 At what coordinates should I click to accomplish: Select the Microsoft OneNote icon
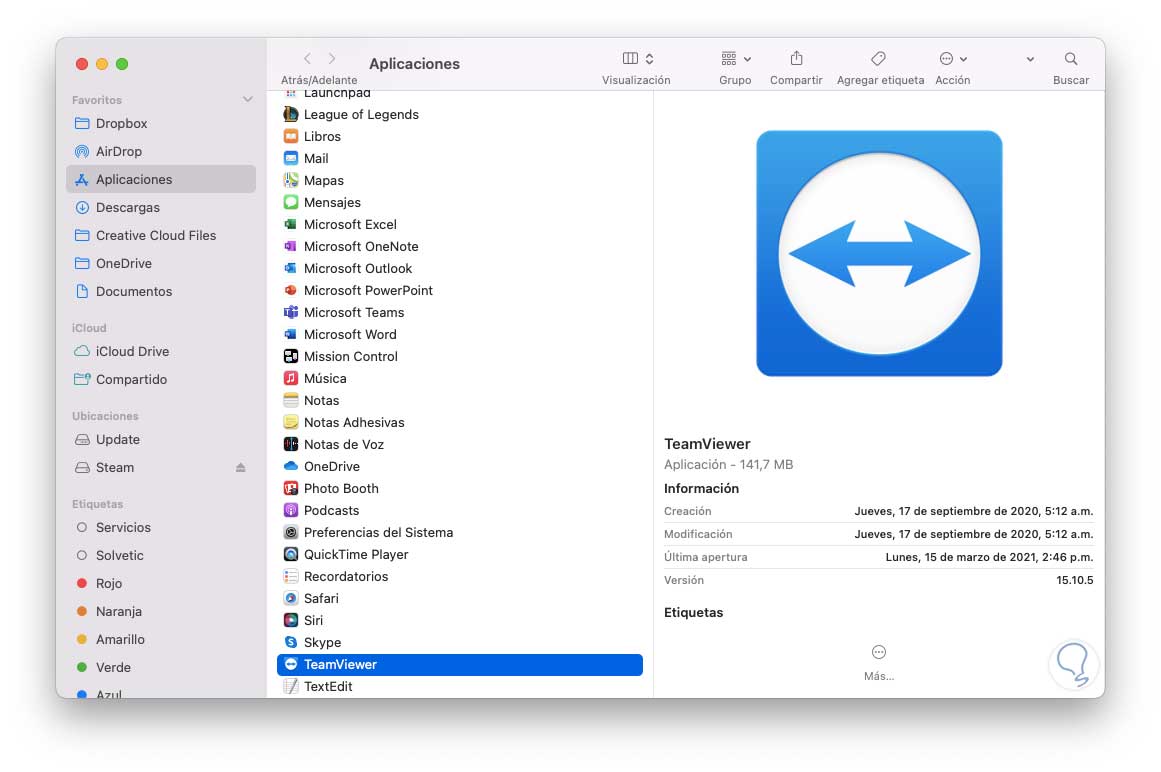point(291,246)
